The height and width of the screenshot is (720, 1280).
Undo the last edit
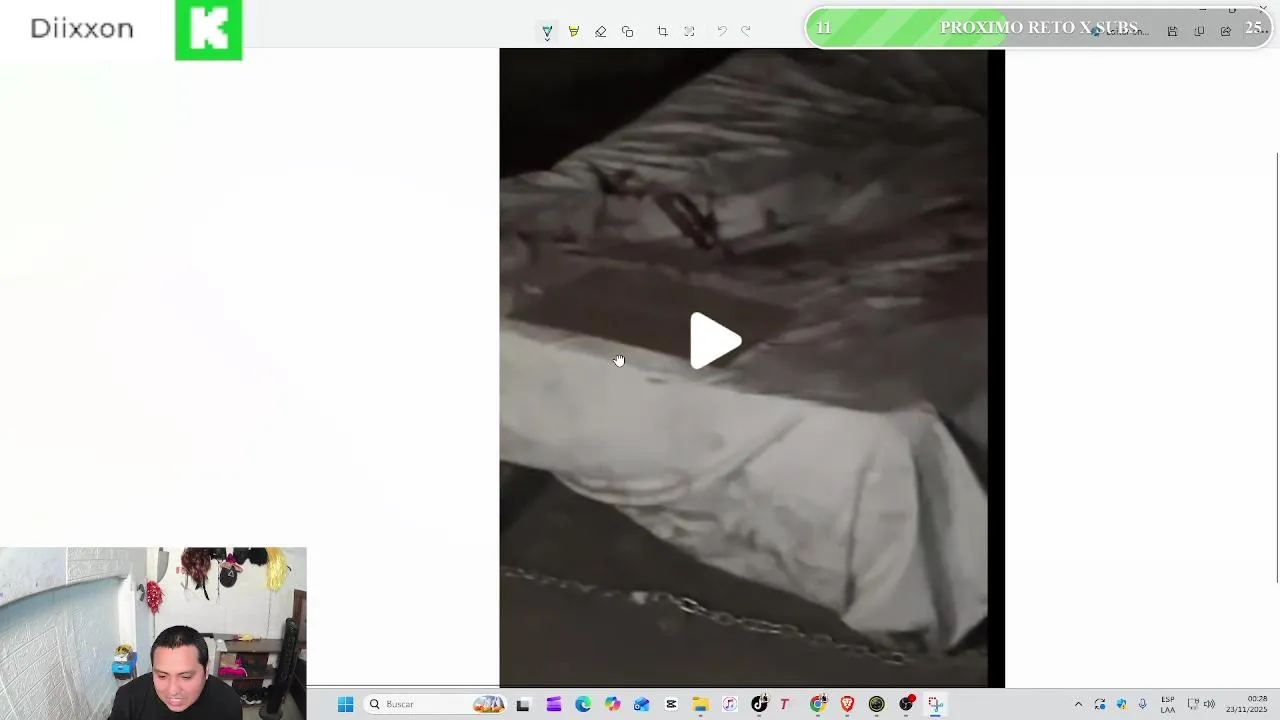coord(721,32)
